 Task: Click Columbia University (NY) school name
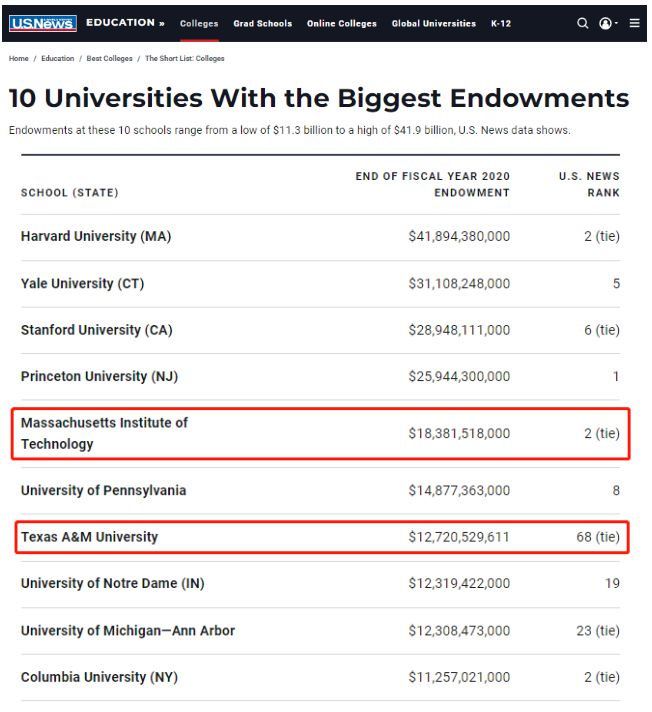pos(99,677)
